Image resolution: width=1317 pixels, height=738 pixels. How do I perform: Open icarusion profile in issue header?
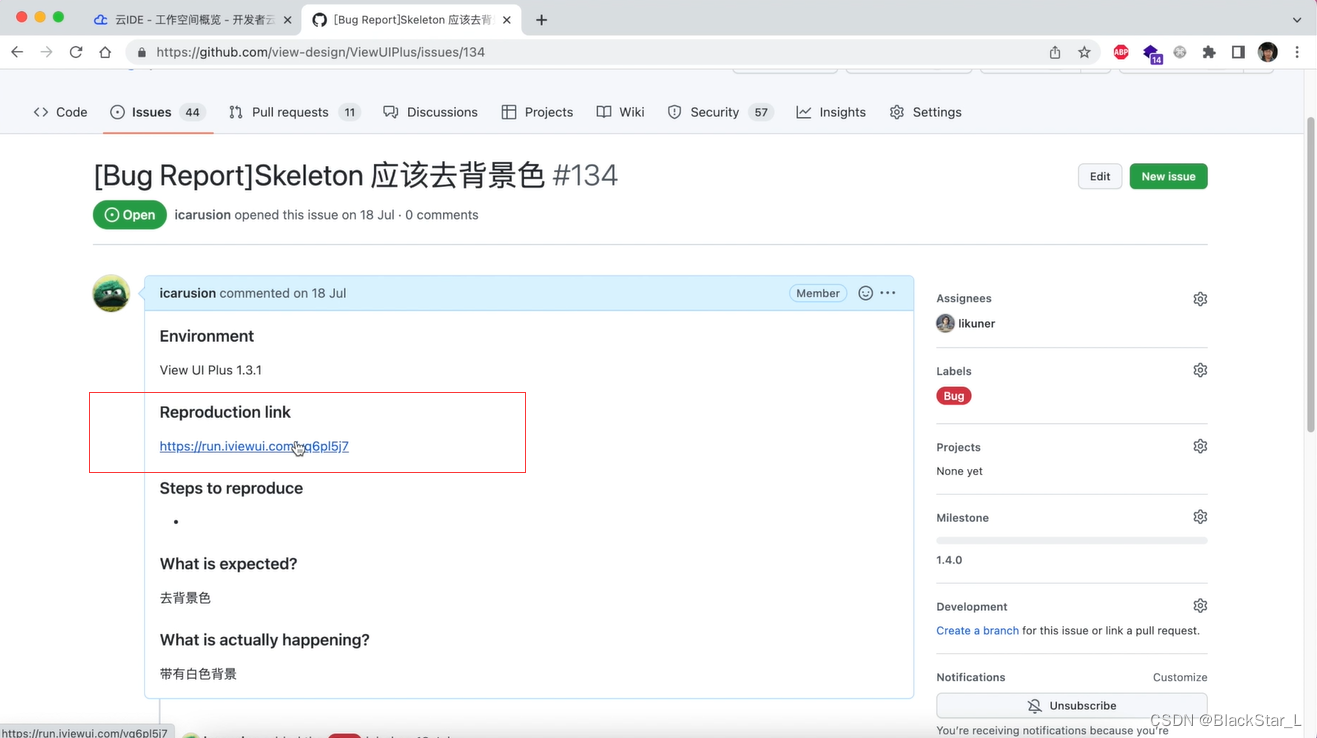click(x=202, y=215)
